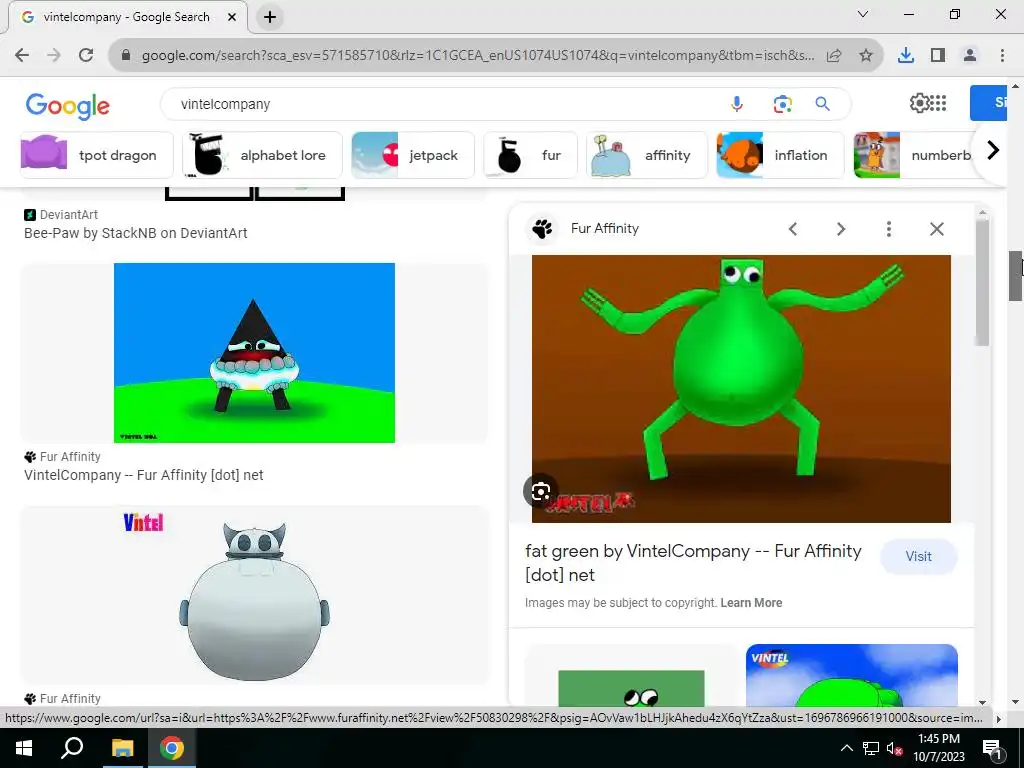Open Bee-Paw by StackNB DeviantArt result

pyautogui.click(x=136, y=233)
